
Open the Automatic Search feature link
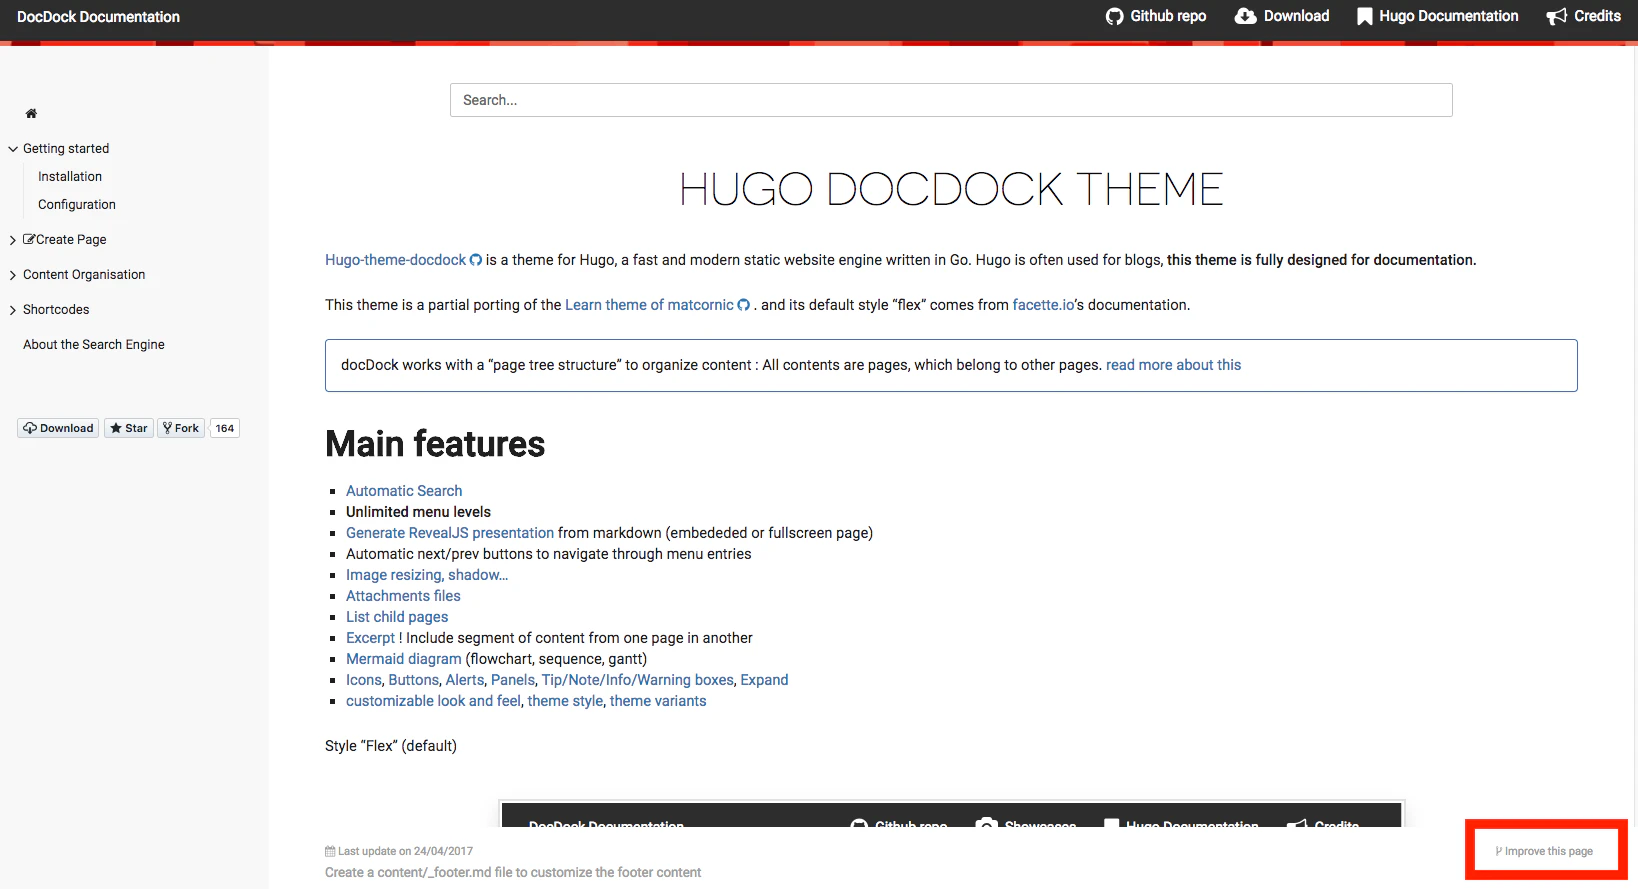[404, 491]
